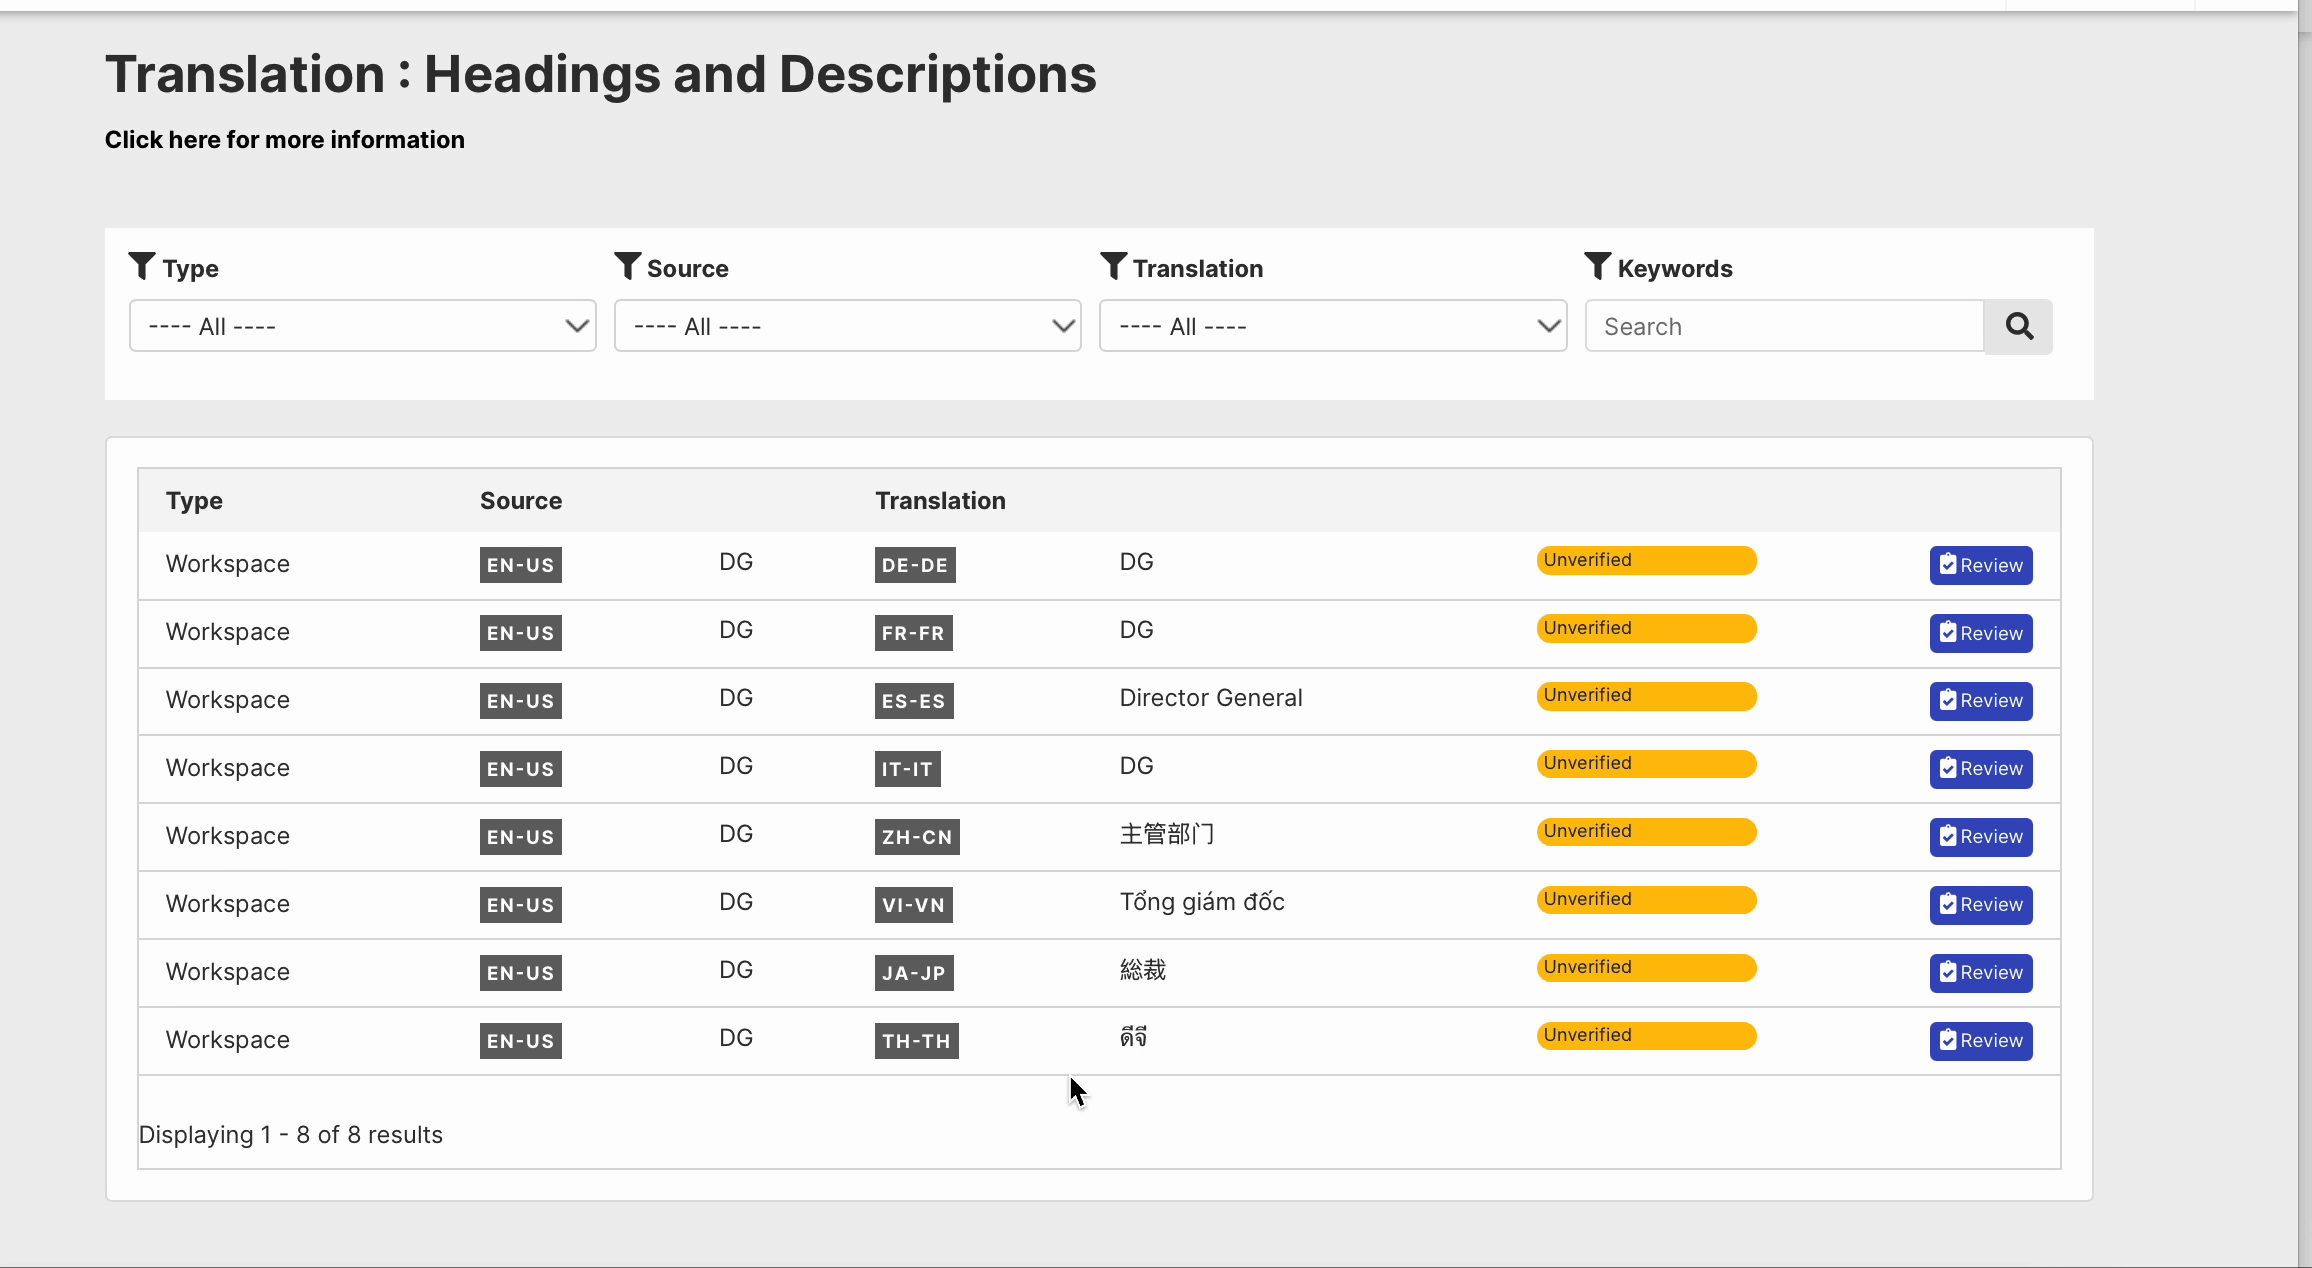This screenshot has height=1268, width=2312.
Task: Click the ZH-CN language tag
Action: coord(917,837)
